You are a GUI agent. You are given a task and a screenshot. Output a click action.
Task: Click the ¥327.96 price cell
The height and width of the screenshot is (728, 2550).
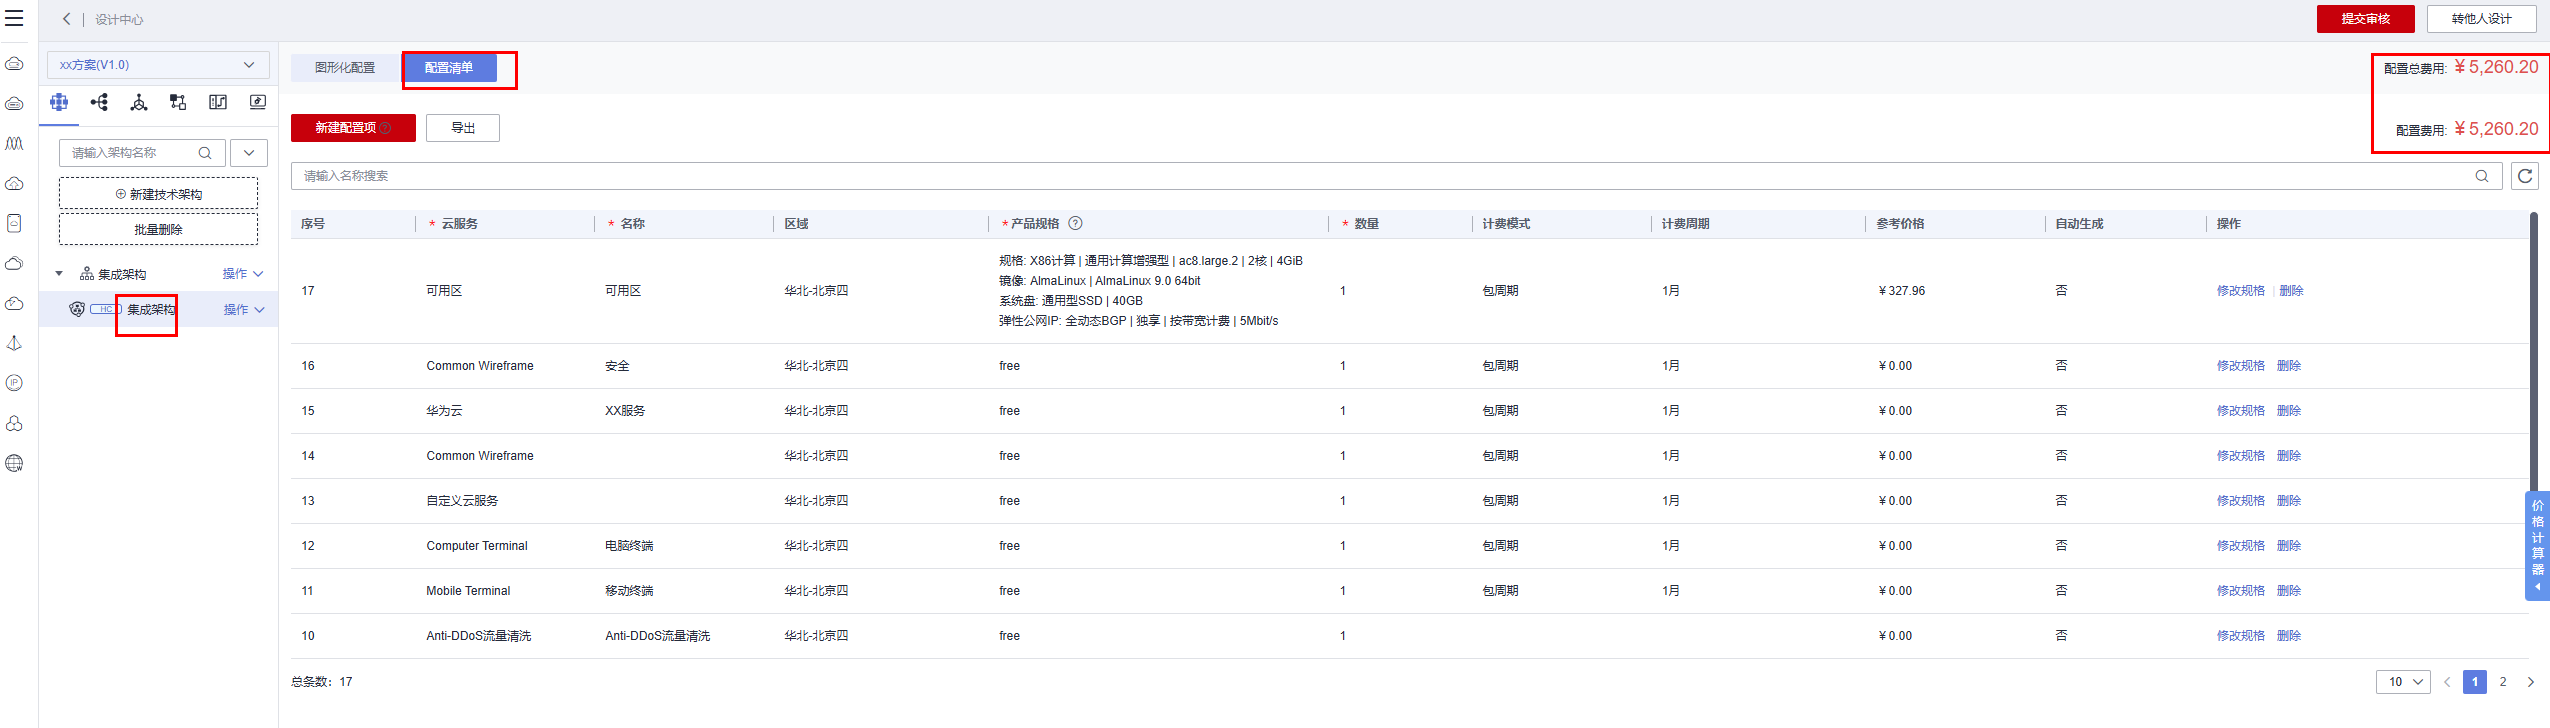click(1901, 291)
